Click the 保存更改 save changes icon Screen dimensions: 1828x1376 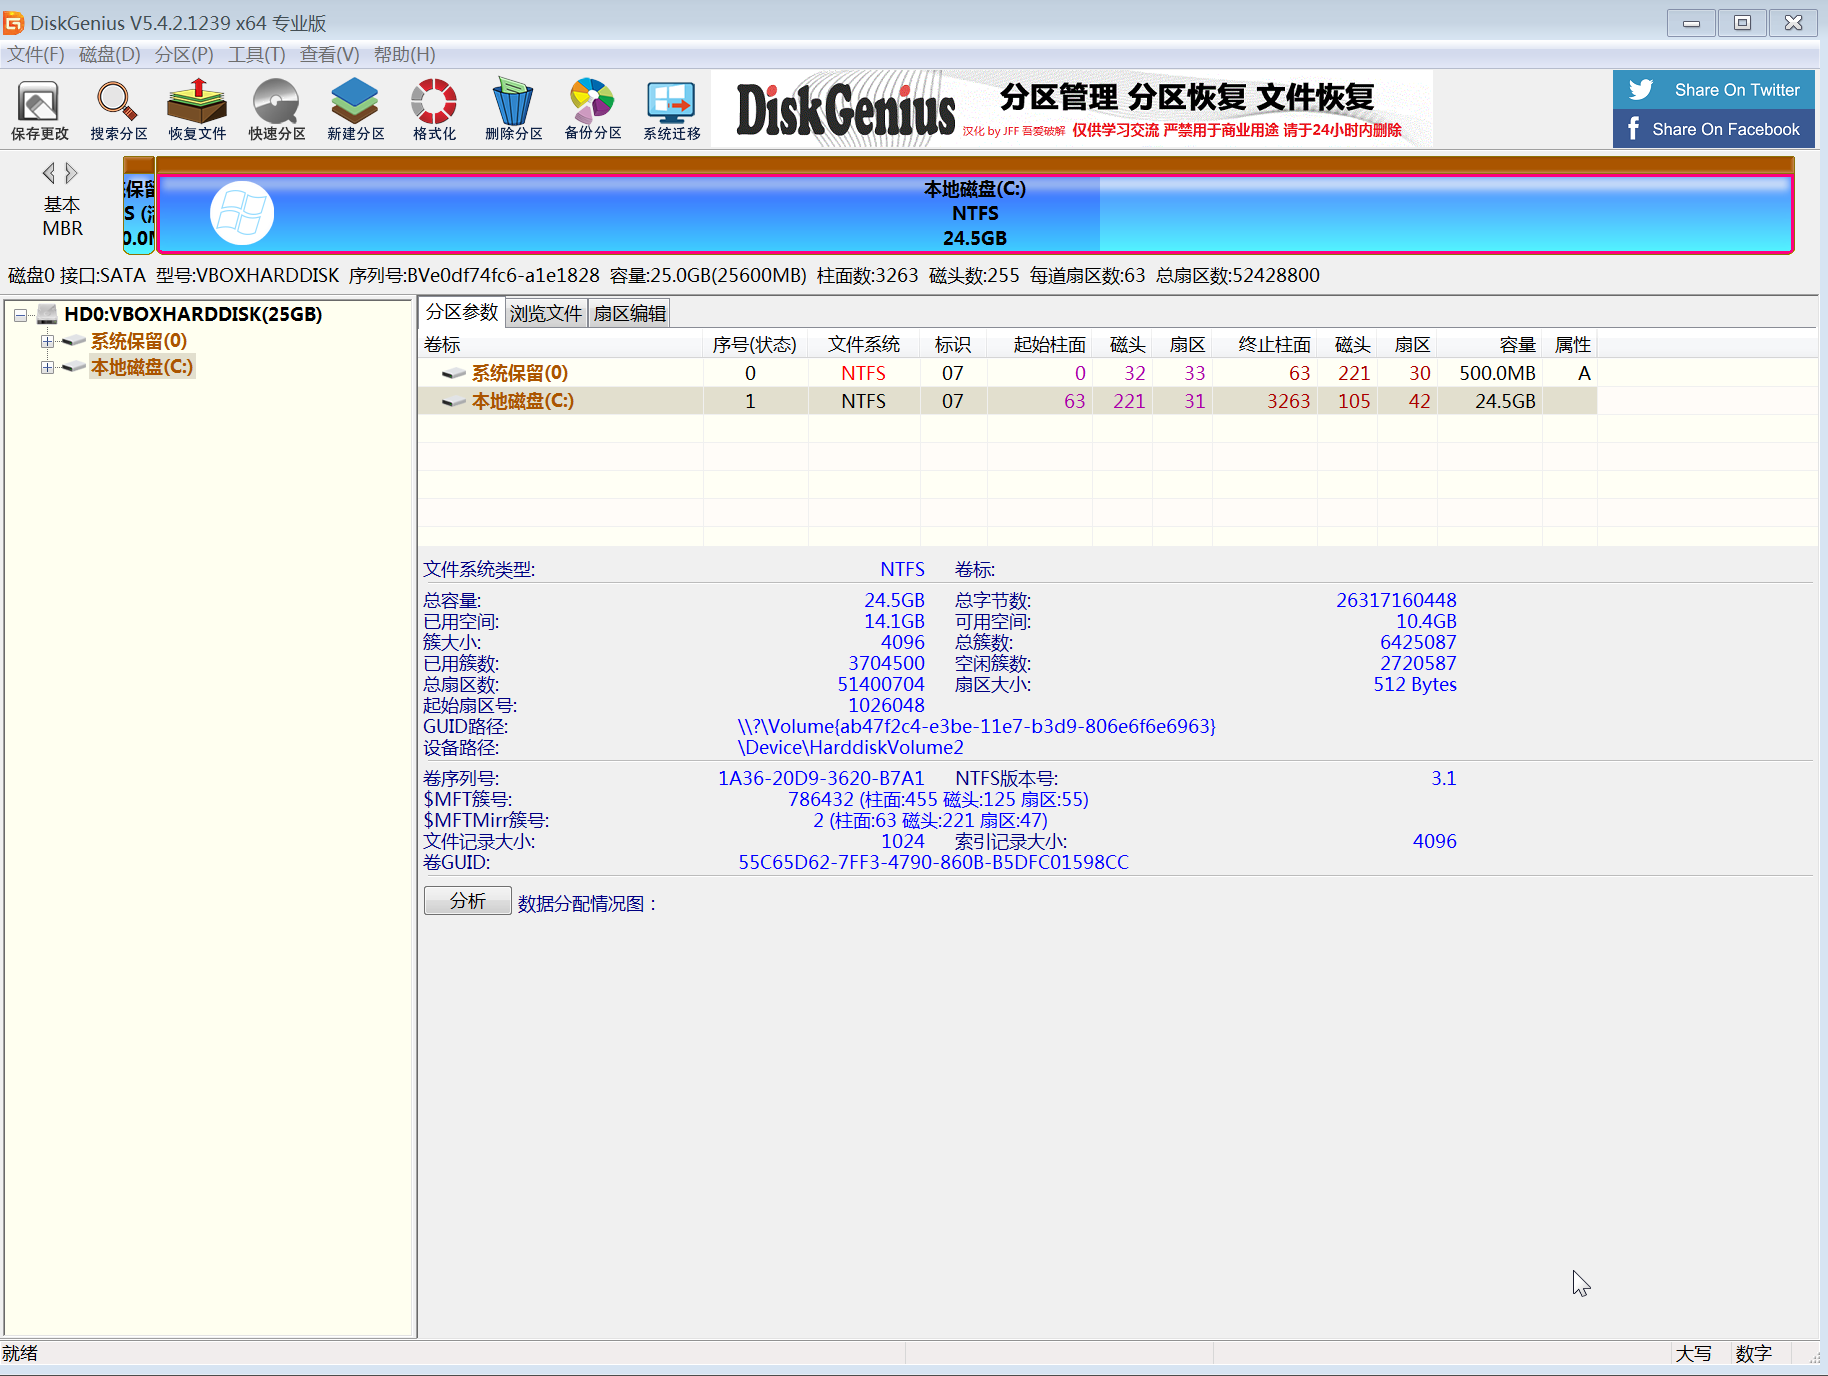pyautogui.click(x=40, y=110)
